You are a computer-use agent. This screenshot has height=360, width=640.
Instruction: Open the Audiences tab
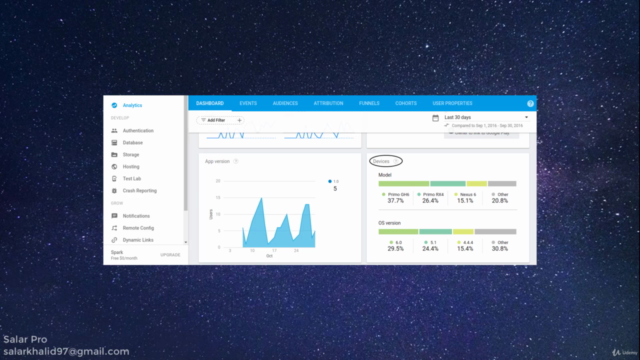tap(285, 103)
